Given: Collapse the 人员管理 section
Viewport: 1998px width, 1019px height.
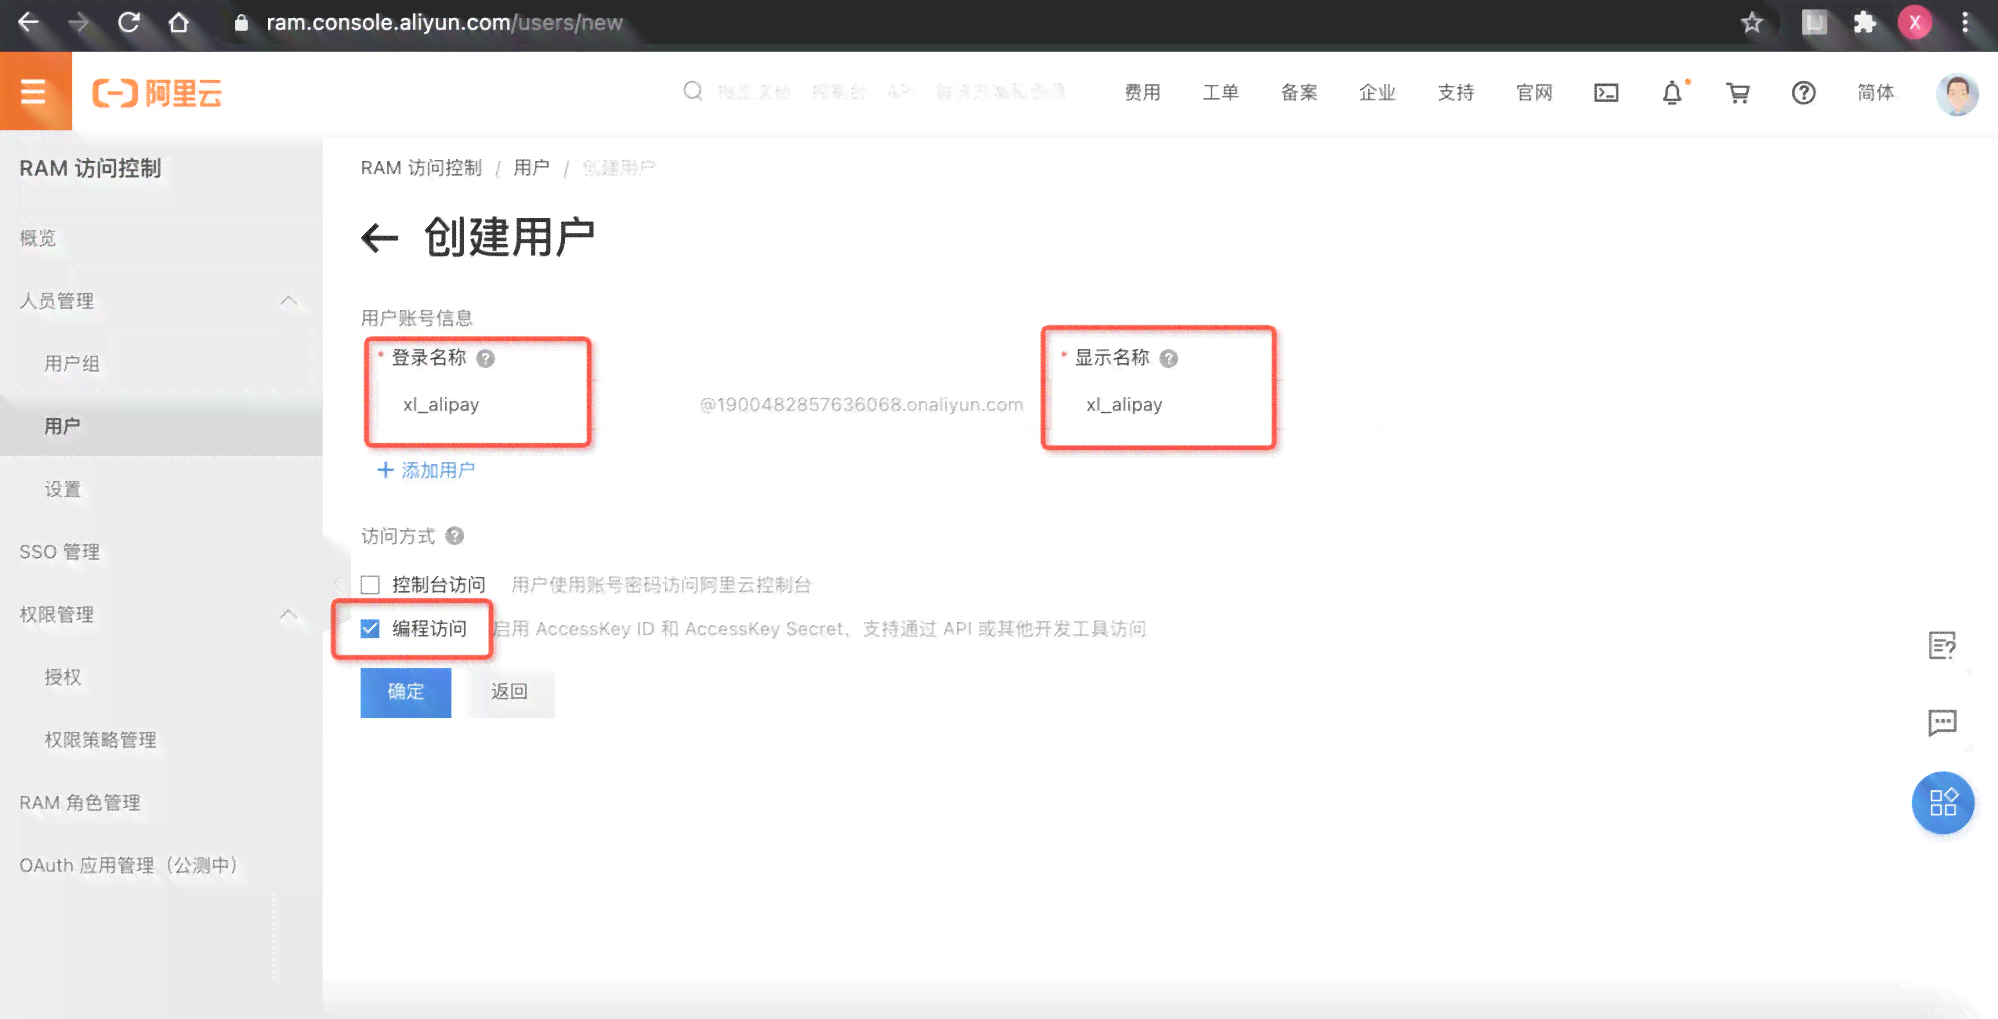Looking at the screenshot, I should (289, 301).
